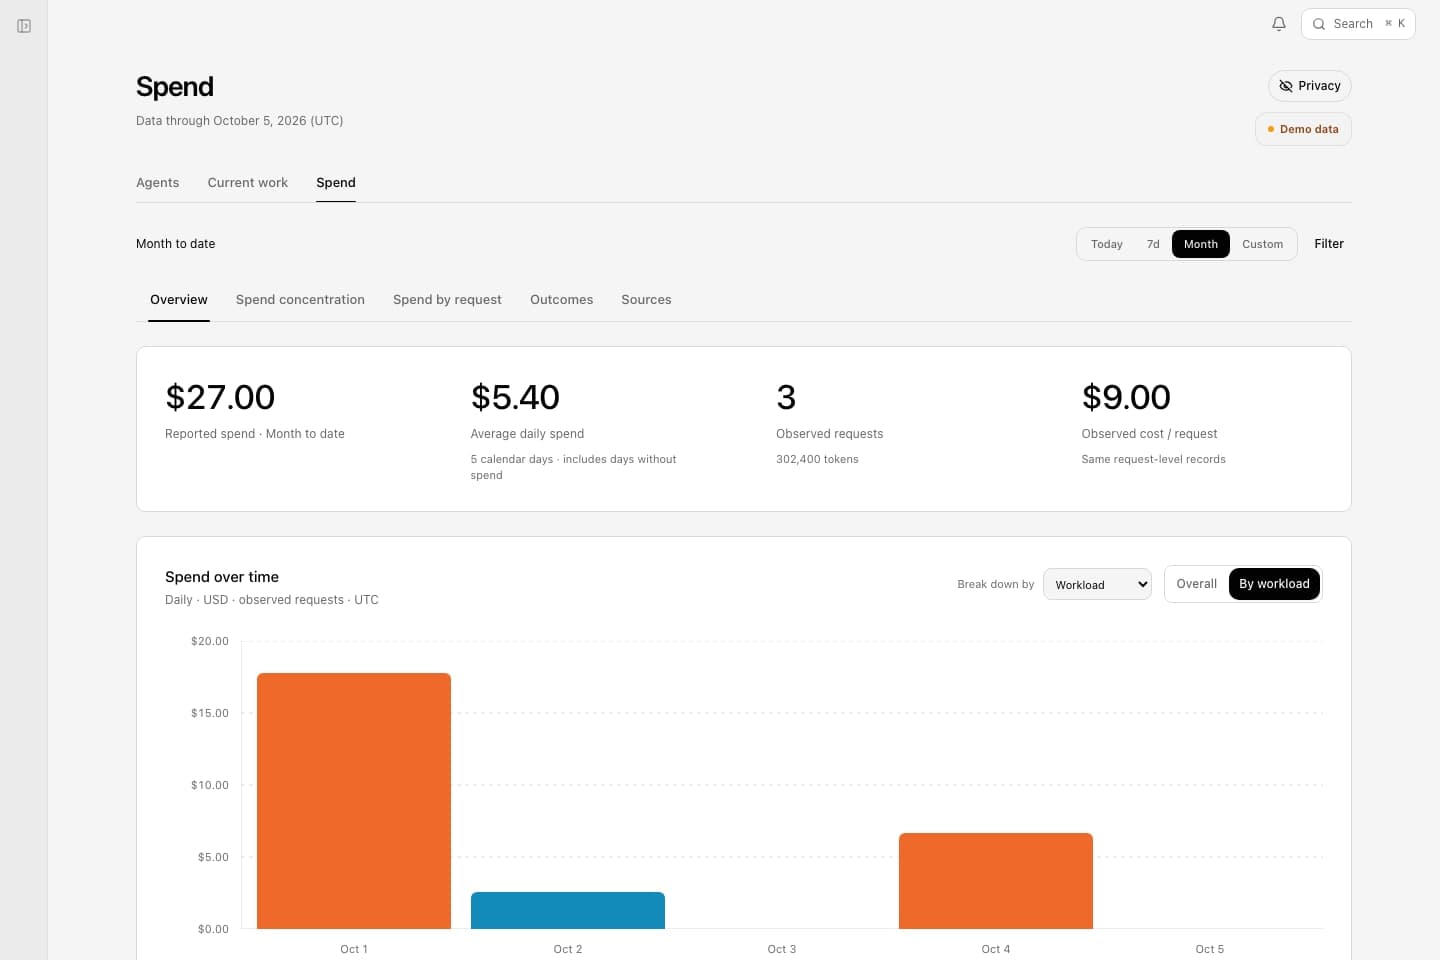1440x960 pixels.
Task: Click the orange Oct 1 bar
Action: (x=354, y=801)
